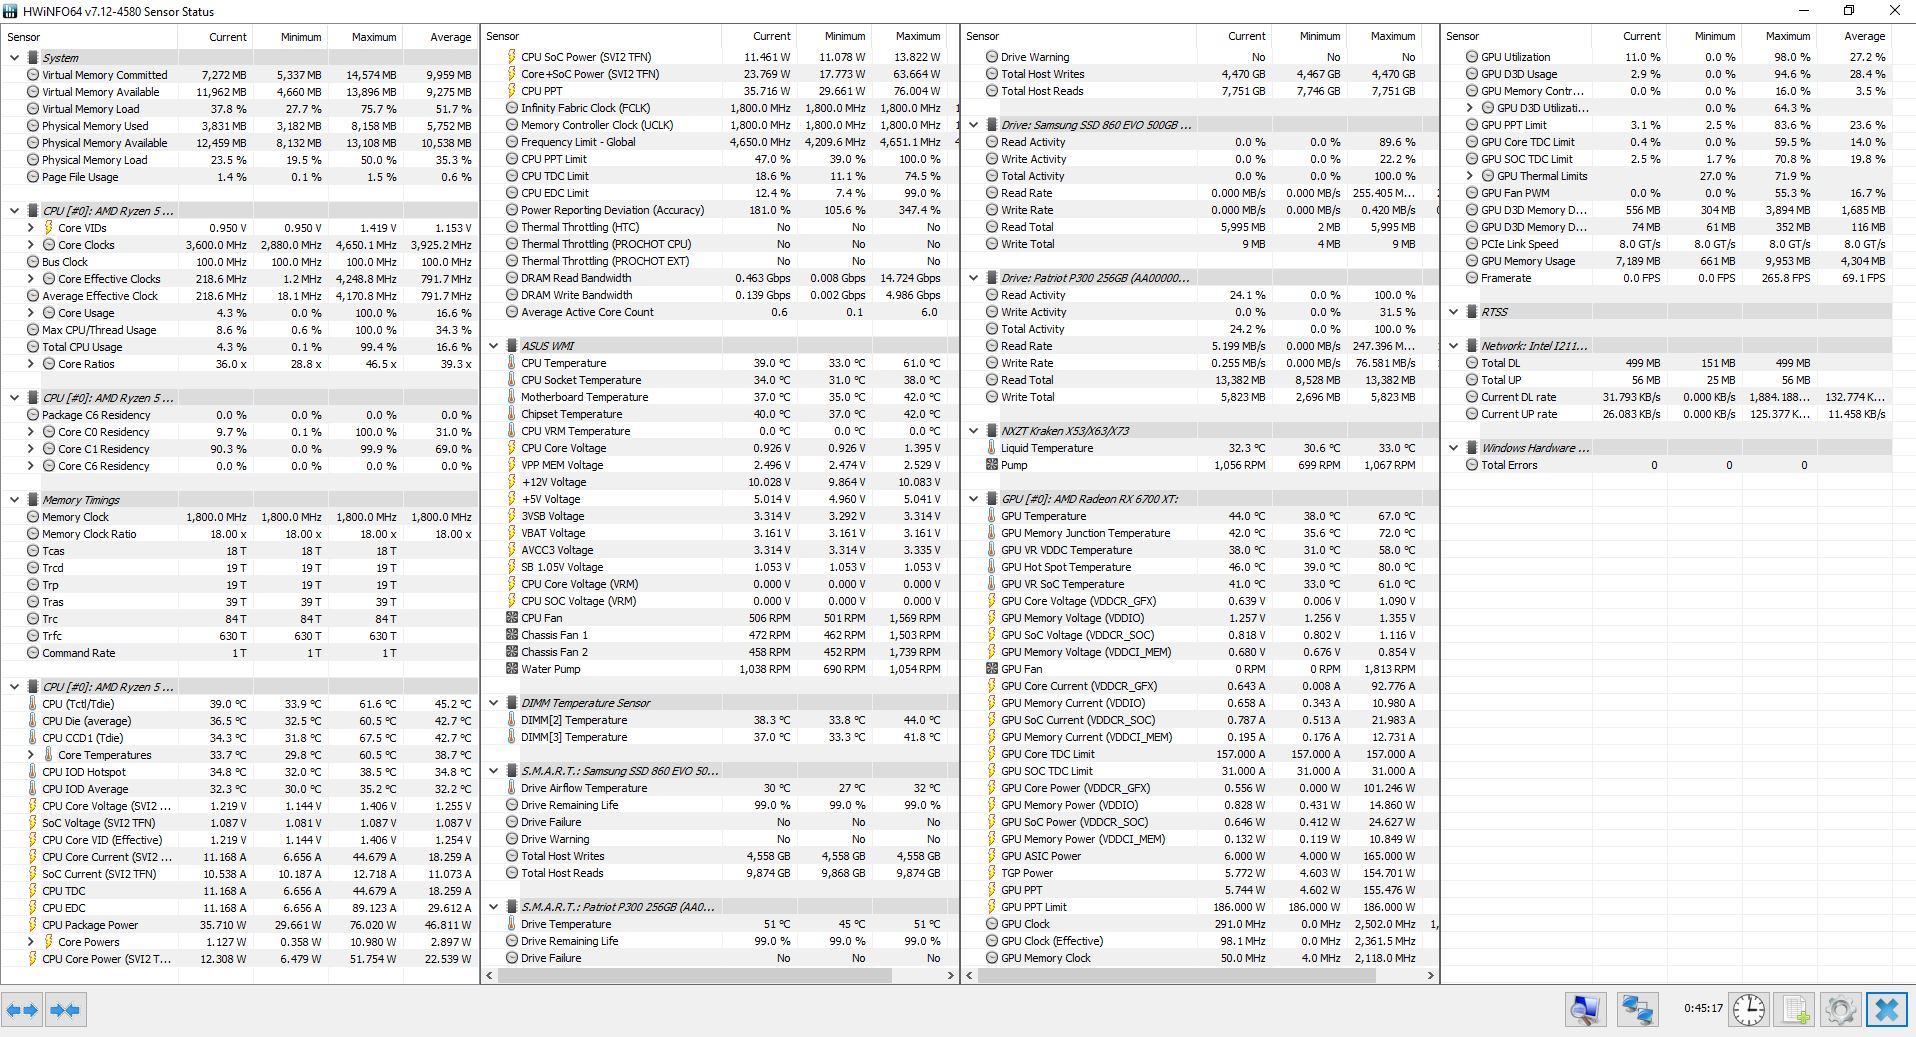1916x1037 pixels.
Task: Select the GPU Temperature sensor row
Action: [1199, 516]
